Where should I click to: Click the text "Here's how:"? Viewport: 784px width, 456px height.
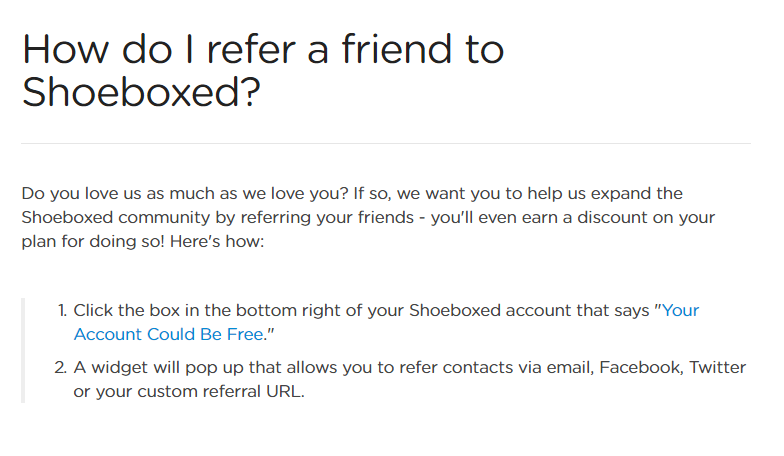217,242
